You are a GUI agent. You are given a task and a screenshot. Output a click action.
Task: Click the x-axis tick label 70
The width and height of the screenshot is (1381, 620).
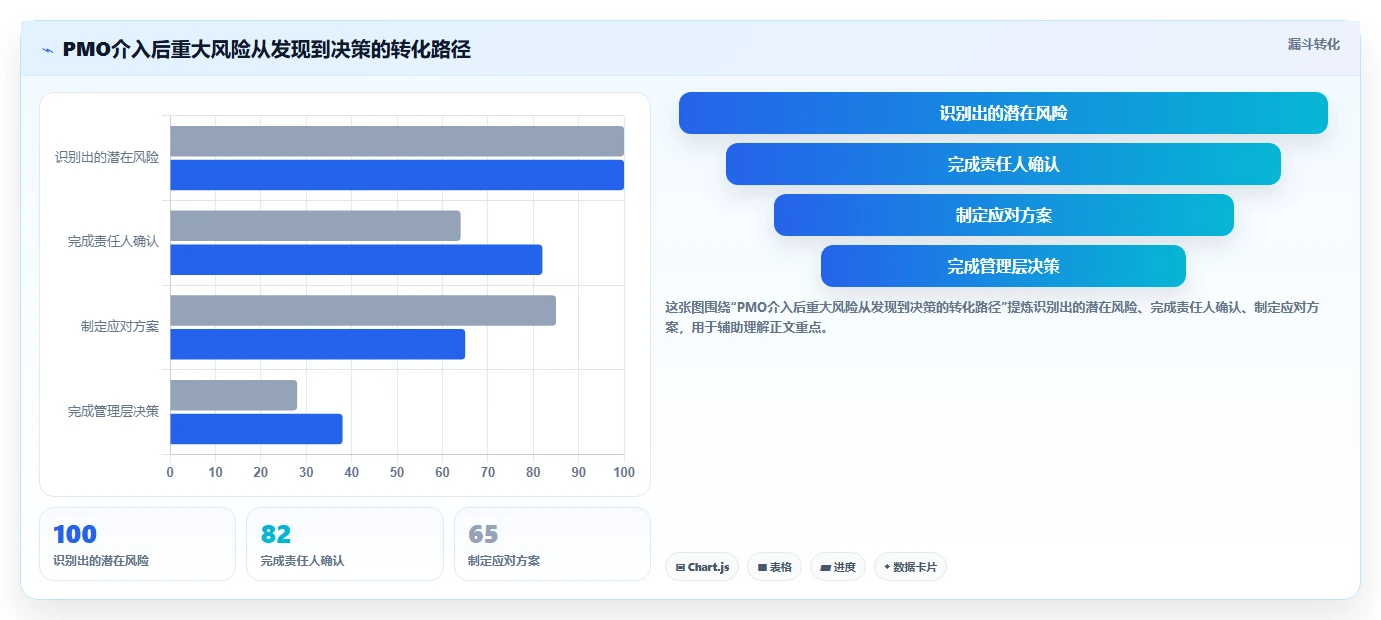[x=488, y=472]
